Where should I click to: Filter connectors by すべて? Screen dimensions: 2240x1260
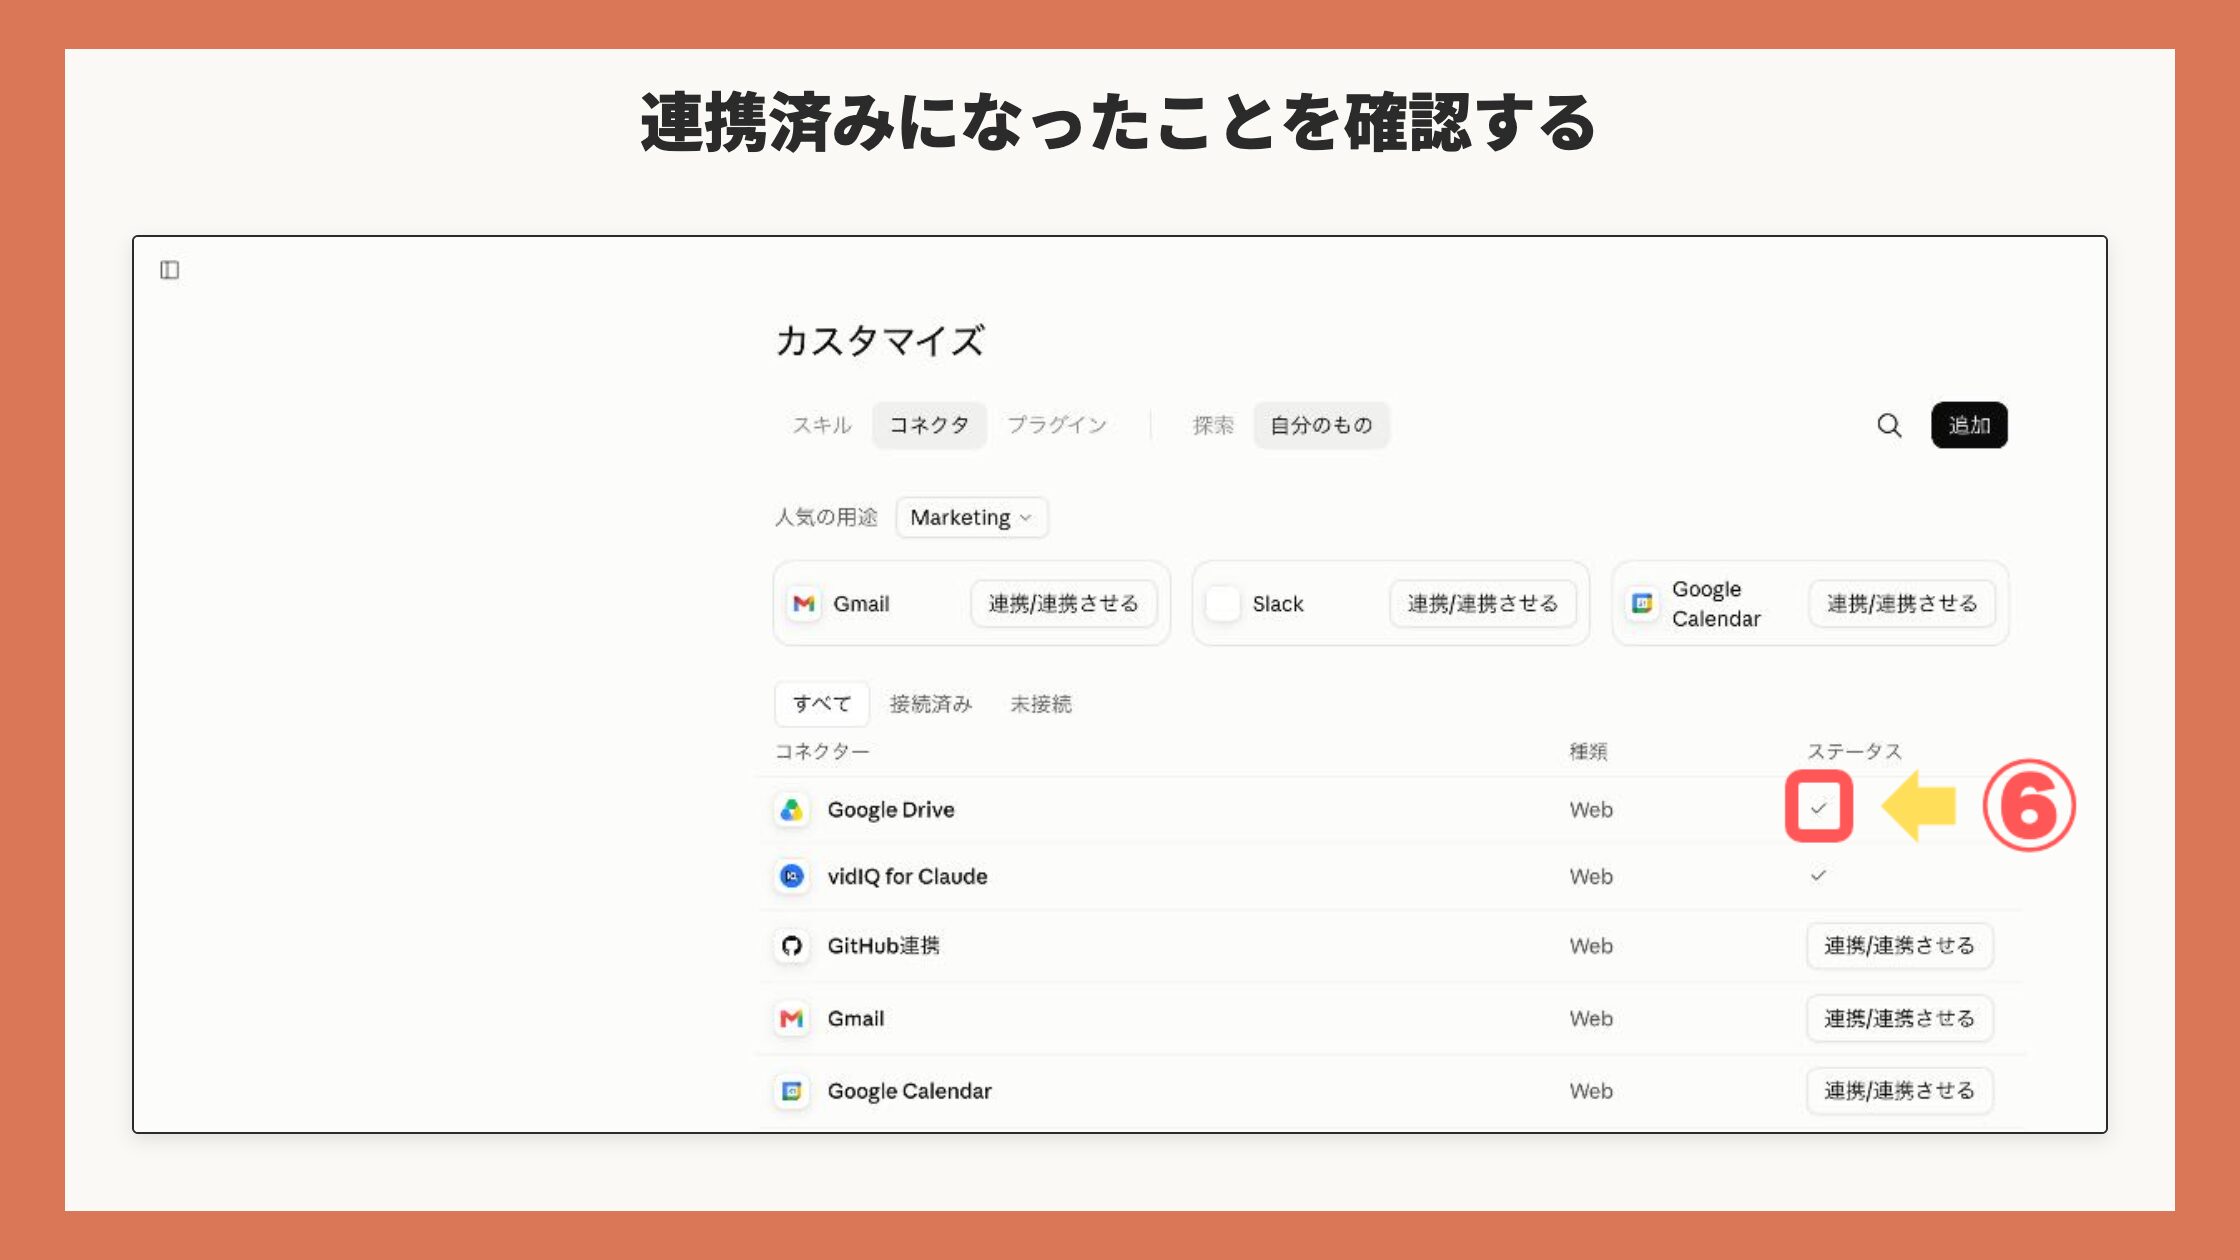pyautogui.click(x=822, y=704)
